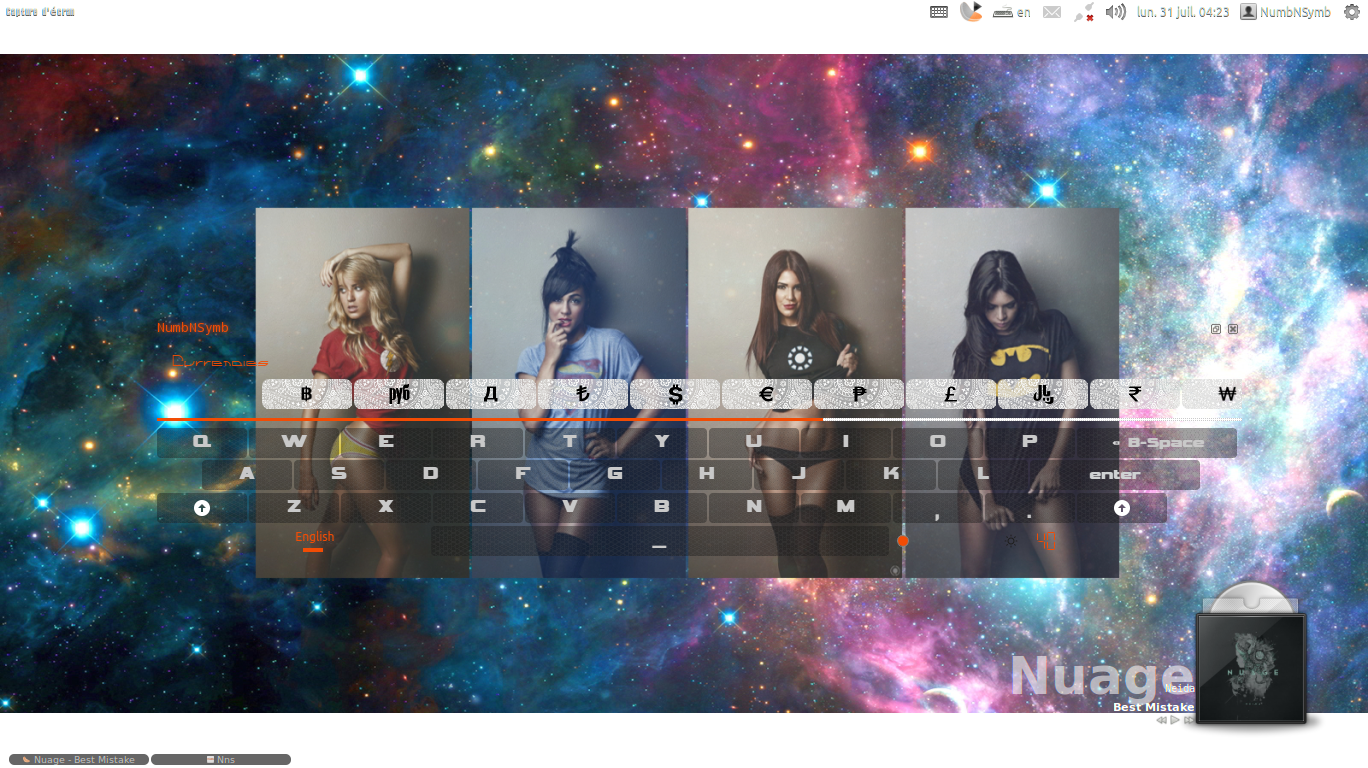Insert the Indian rupee symbol
This screenshot has width=1368, height=768.
coord(1134,394)
